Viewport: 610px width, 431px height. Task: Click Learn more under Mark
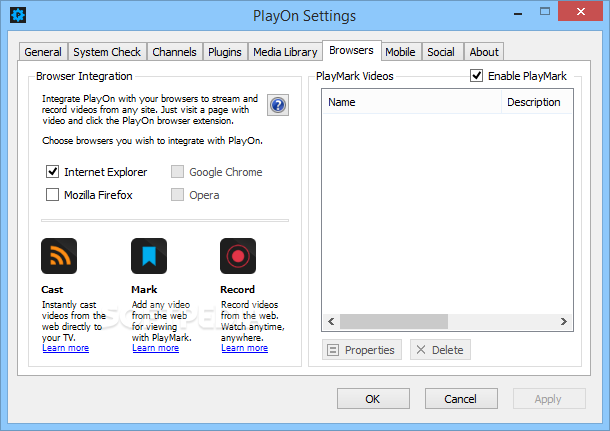coord(156,348)
